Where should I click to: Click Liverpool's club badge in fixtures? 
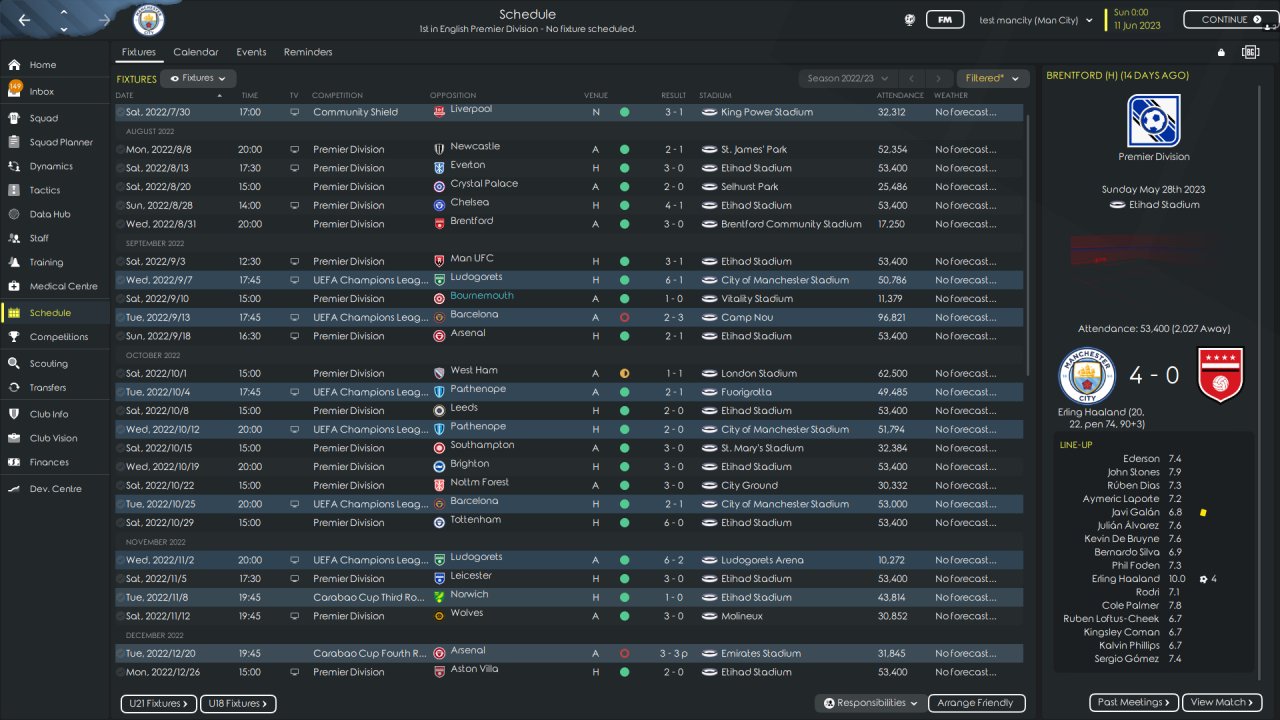[x=439, y=112]
